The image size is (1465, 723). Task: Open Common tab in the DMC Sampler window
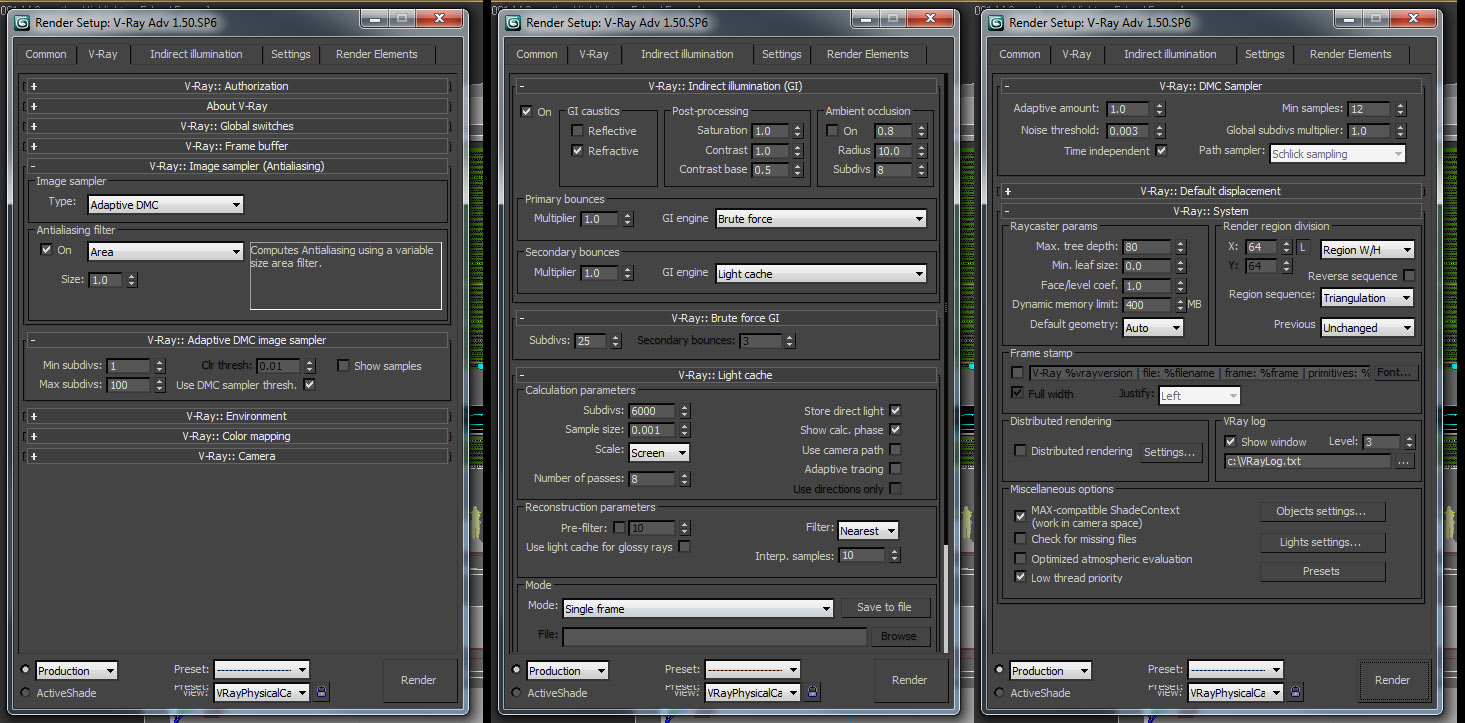pyautogui.click(x=1019, y=54)
